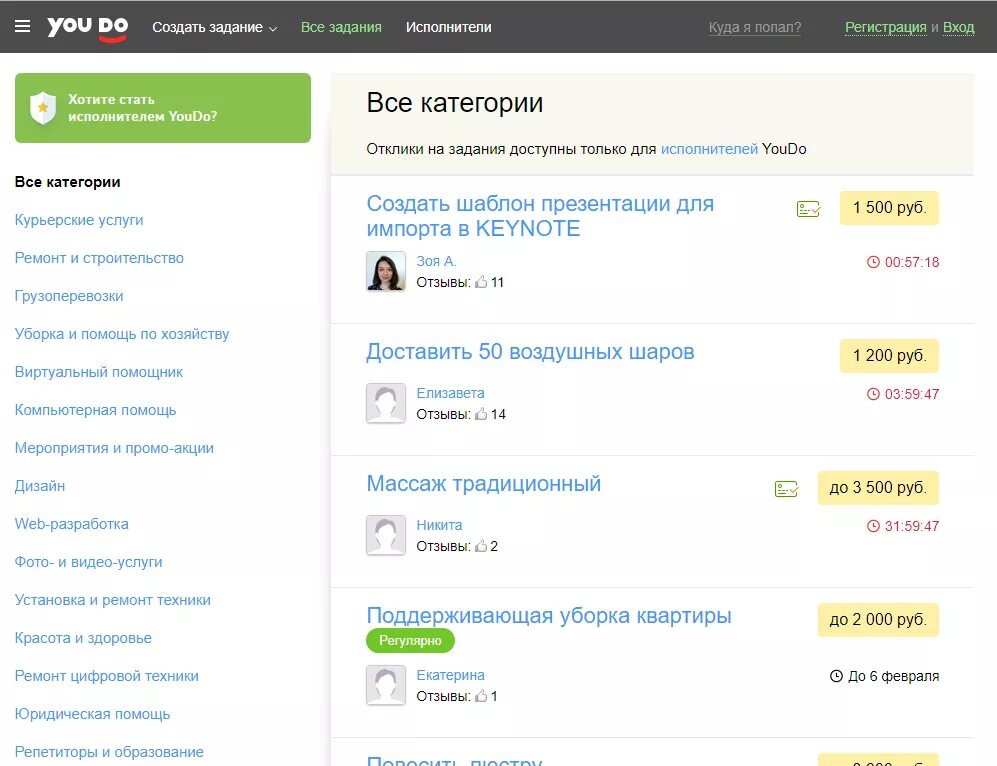The image size is (997, 766).
Task: Click the 1 200 руб. price tag
Action: (x=889, y=356)
